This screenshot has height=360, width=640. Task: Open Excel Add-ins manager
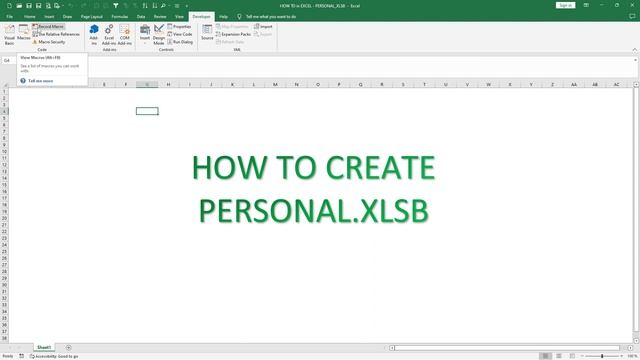109,35
